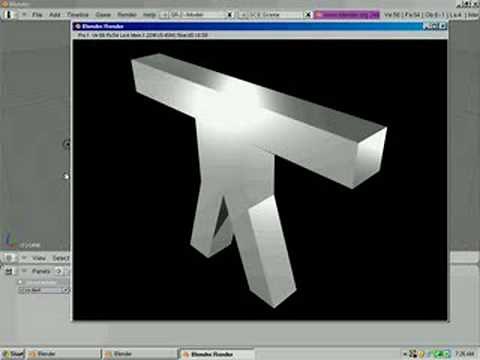480x360 pixels.
Task: Open the Add menu
Action: click(x=55, y=15)
